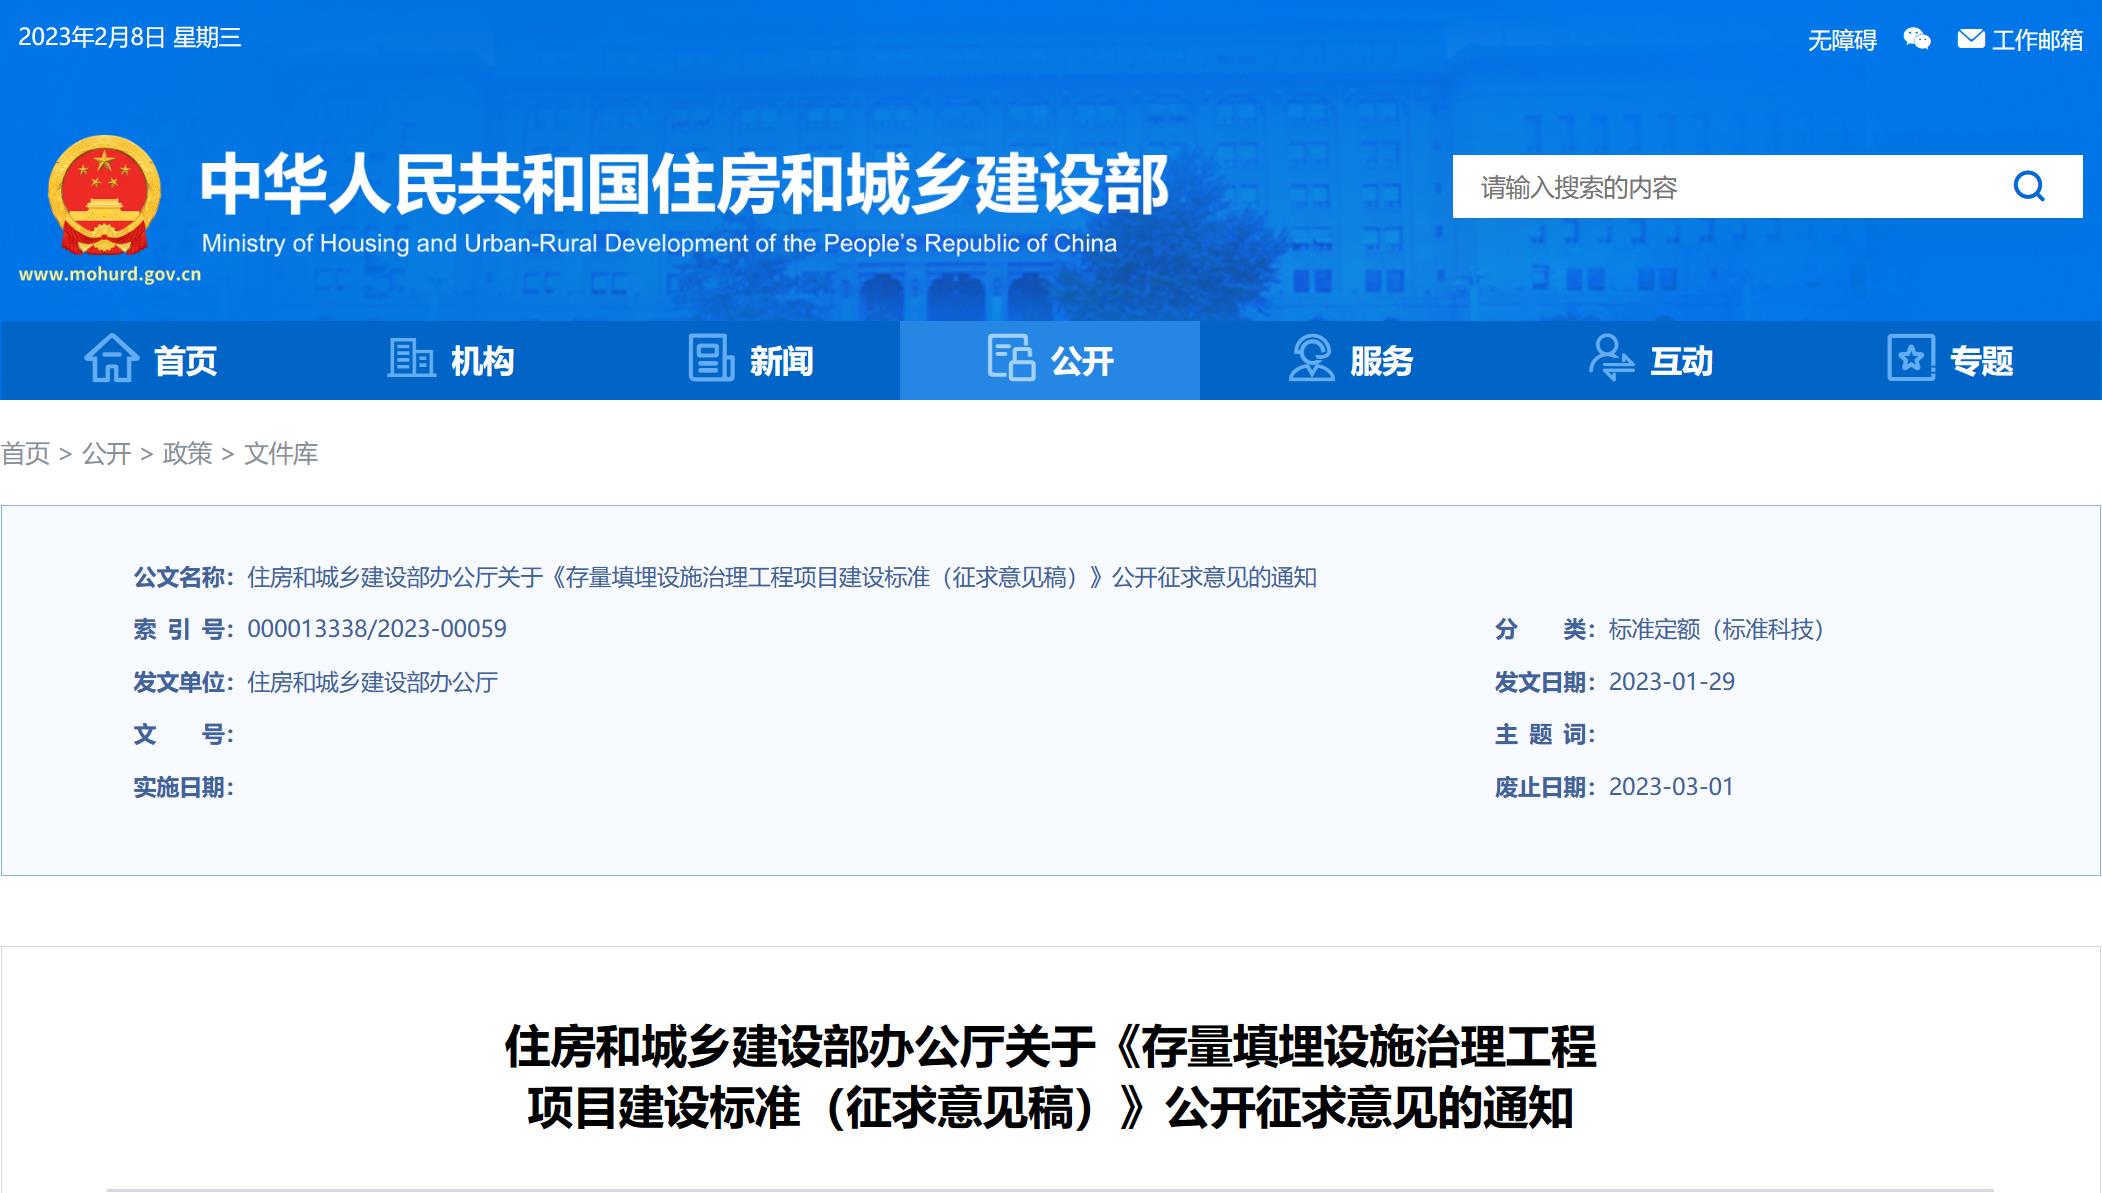Screen dimensions: 2102x1193
Task: Go to 文件库 in the breadcrumb
Action: [281, 454]
